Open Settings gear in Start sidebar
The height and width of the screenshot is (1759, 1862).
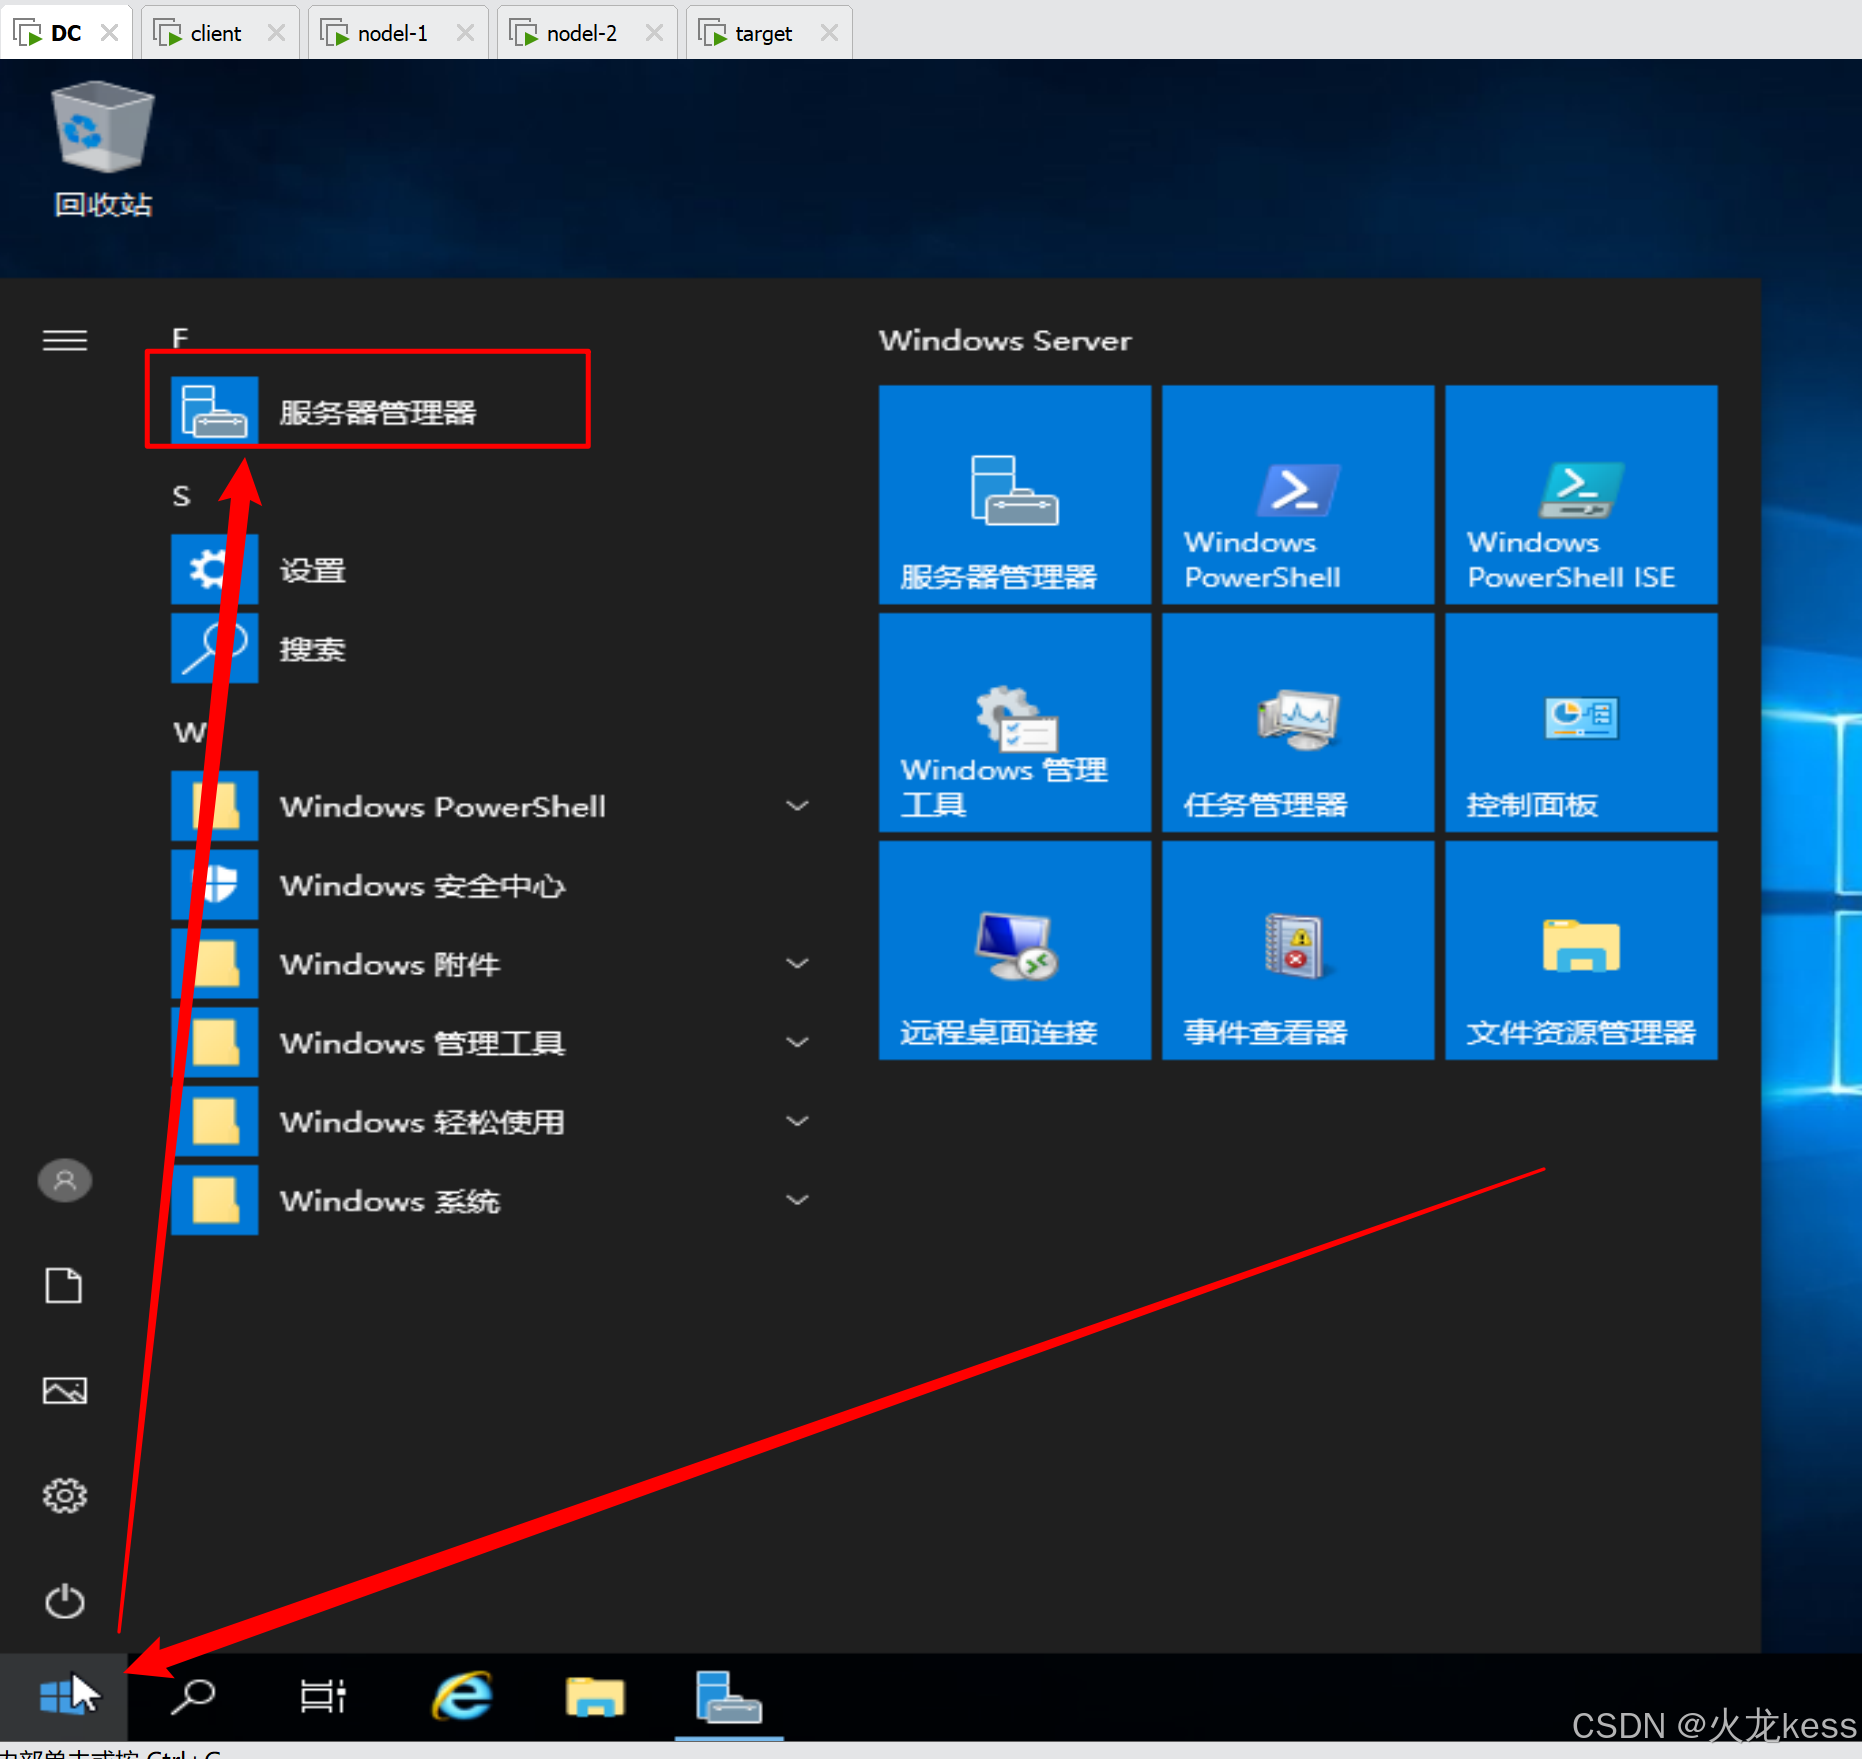(x=65, y=1496)
